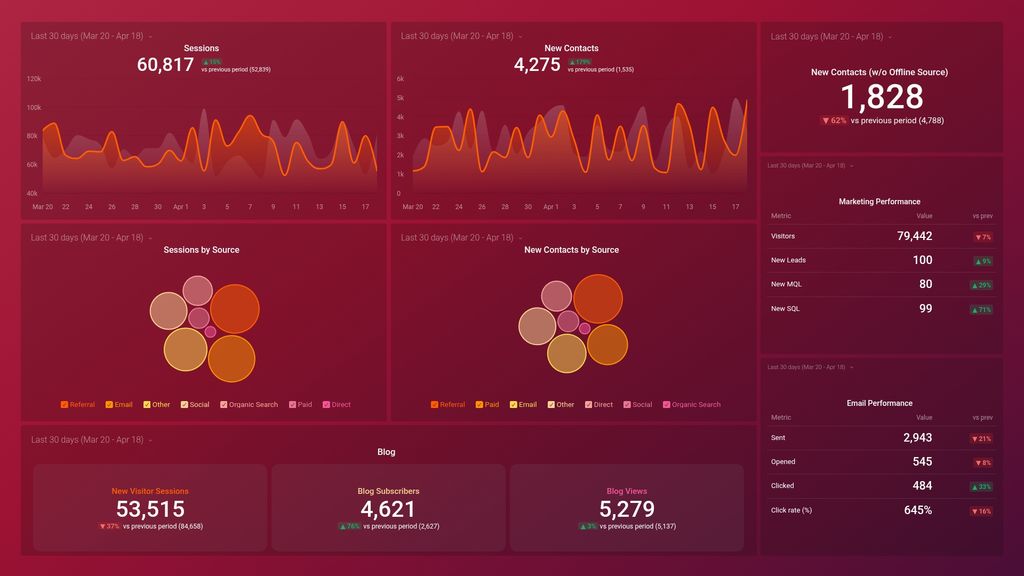Click the largest red-orange bubble in Sessions by Source
Image resolution: width=1024 pixels, height=576 pixels.
click(235, 309)
